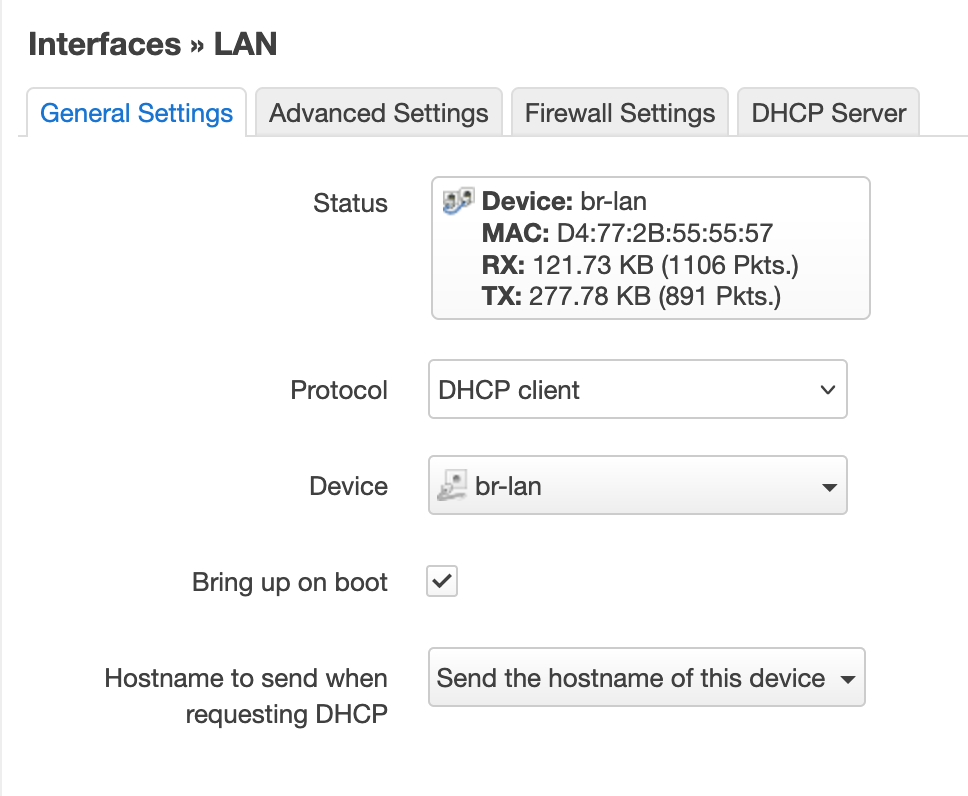Click the Status information box

click(x=651, y=248)
